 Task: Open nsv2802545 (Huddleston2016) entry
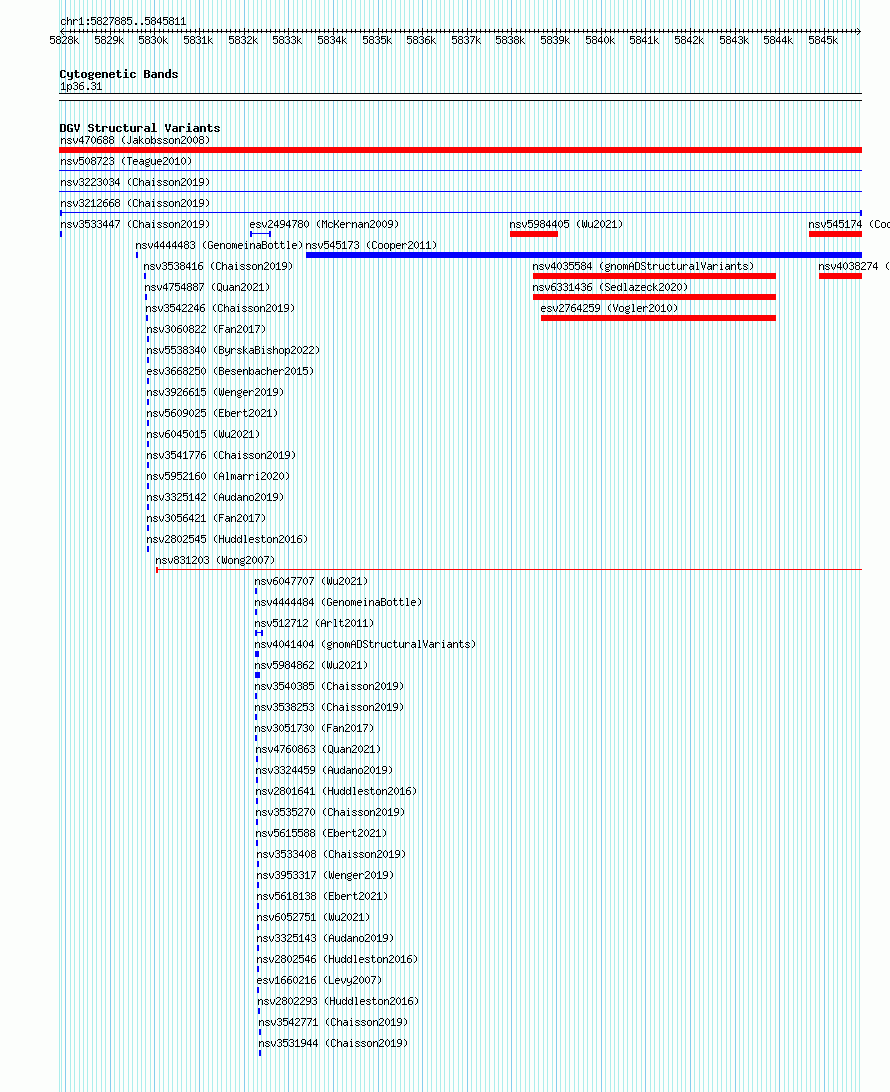tap(227, 539)
